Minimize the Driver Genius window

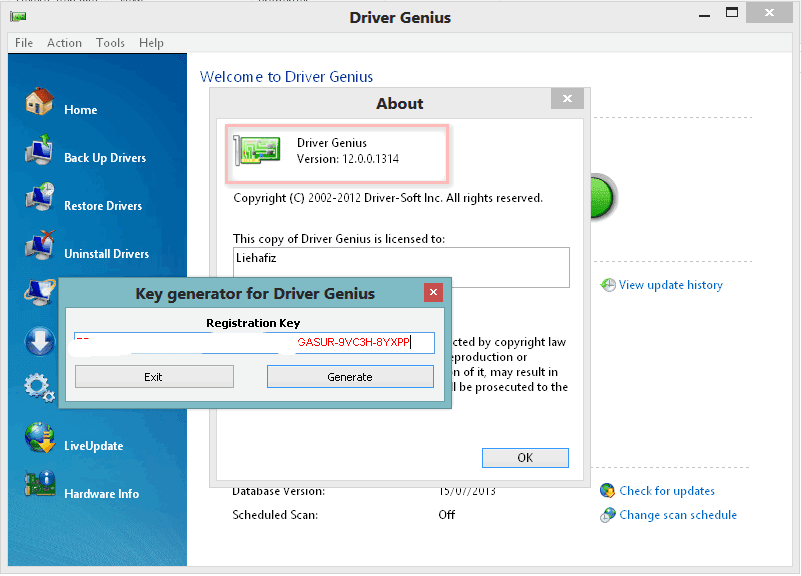click(704, 15)
